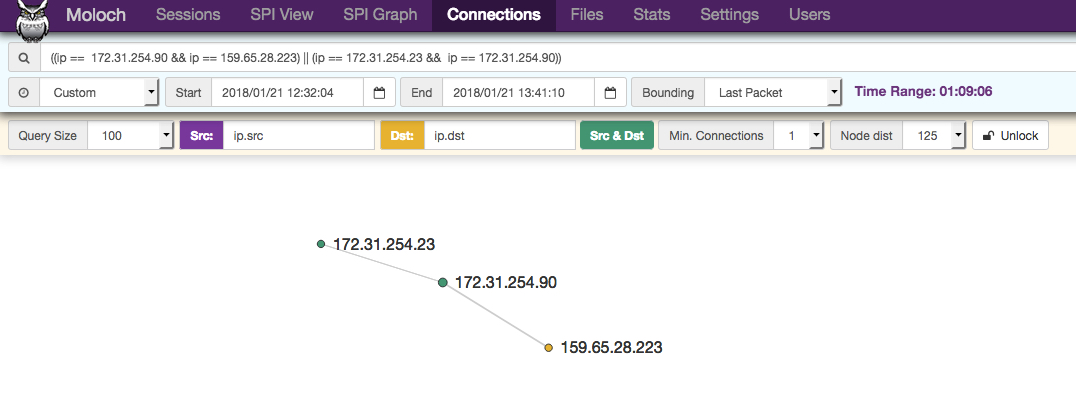Open the Node dist dropdown
This screenshot has width=1076, height=413.
pyautogui.click(x=934, y=136)
